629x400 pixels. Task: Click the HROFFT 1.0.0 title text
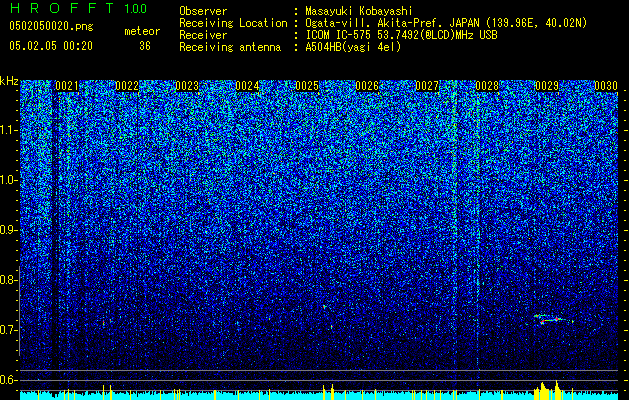(x=79, y=8)
